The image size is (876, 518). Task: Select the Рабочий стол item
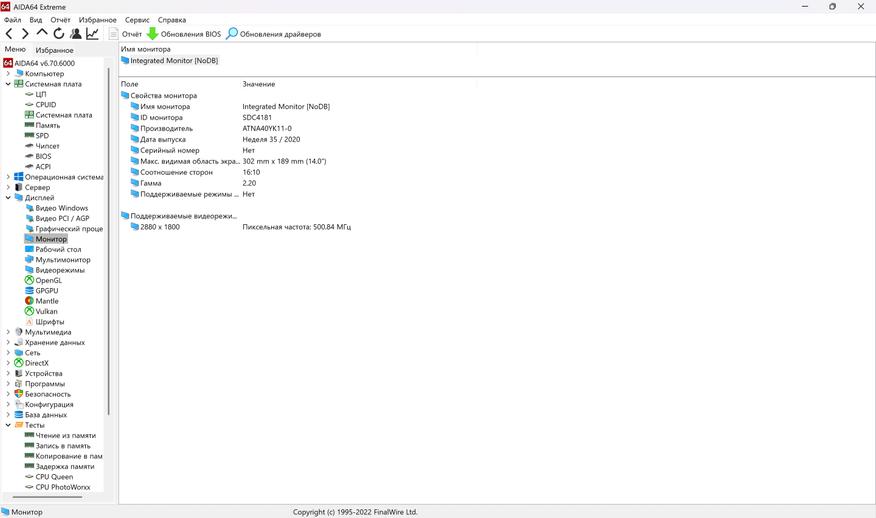[53, 249]
